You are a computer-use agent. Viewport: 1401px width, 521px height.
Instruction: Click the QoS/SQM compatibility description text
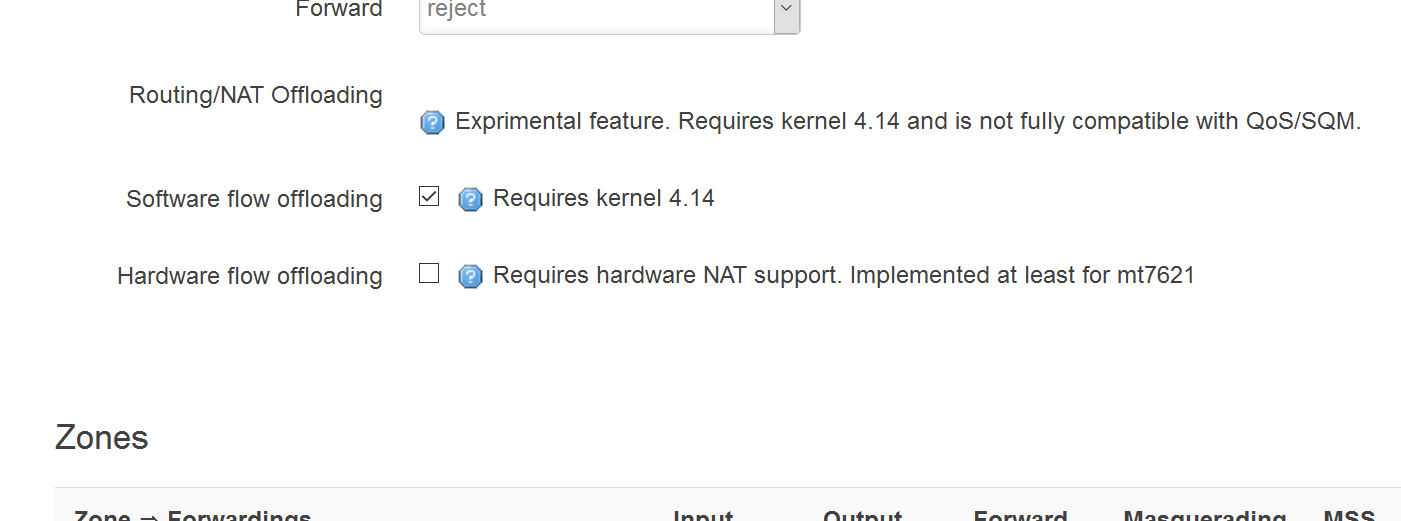pos(908,122)
